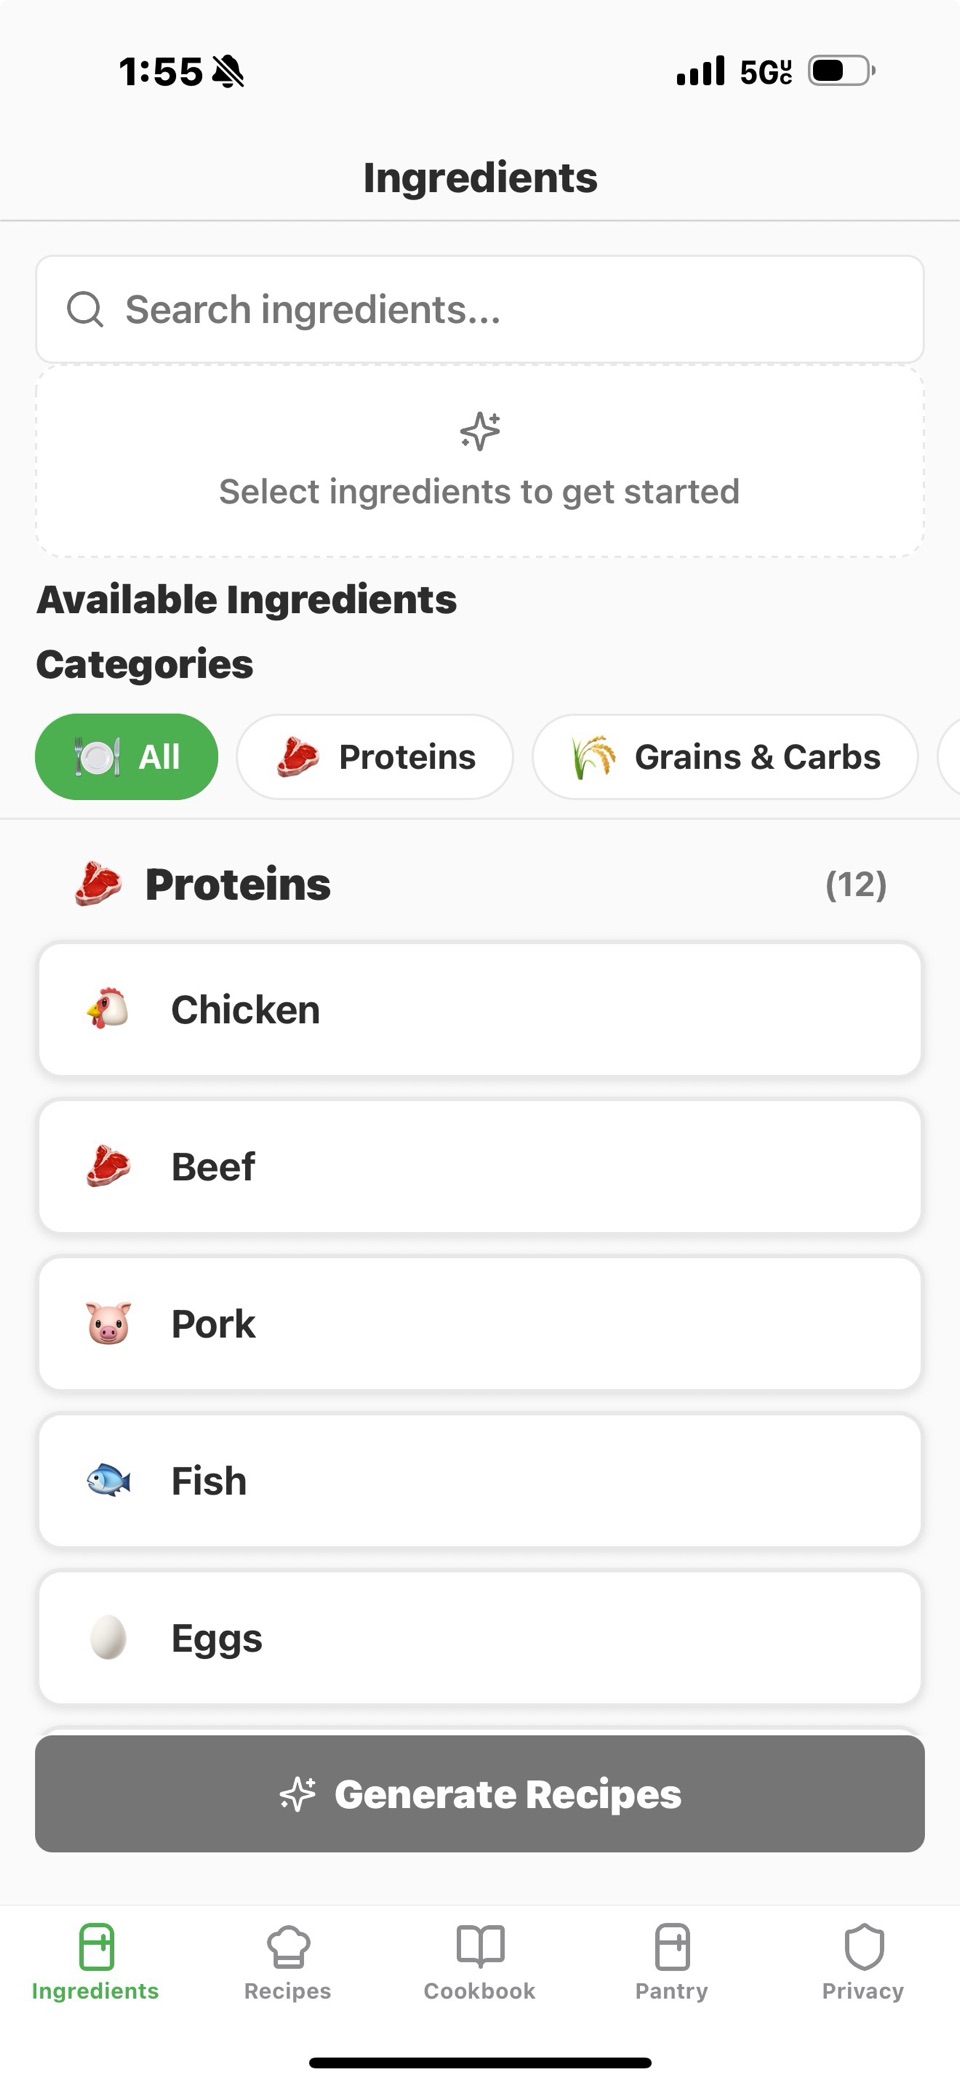Go to the Pantry fridge icon

click(672, 1946)
